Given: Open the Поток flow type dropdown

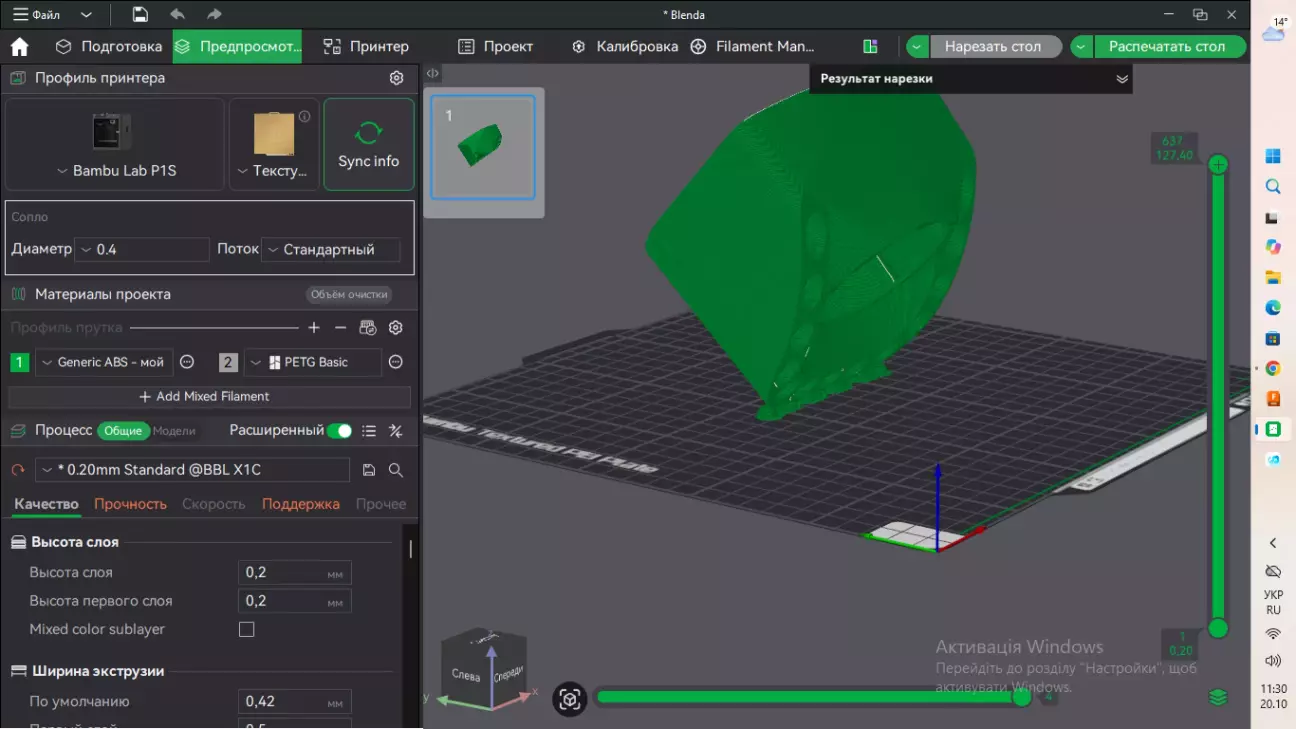Looking at the screenshot, I should coord(330,249).
